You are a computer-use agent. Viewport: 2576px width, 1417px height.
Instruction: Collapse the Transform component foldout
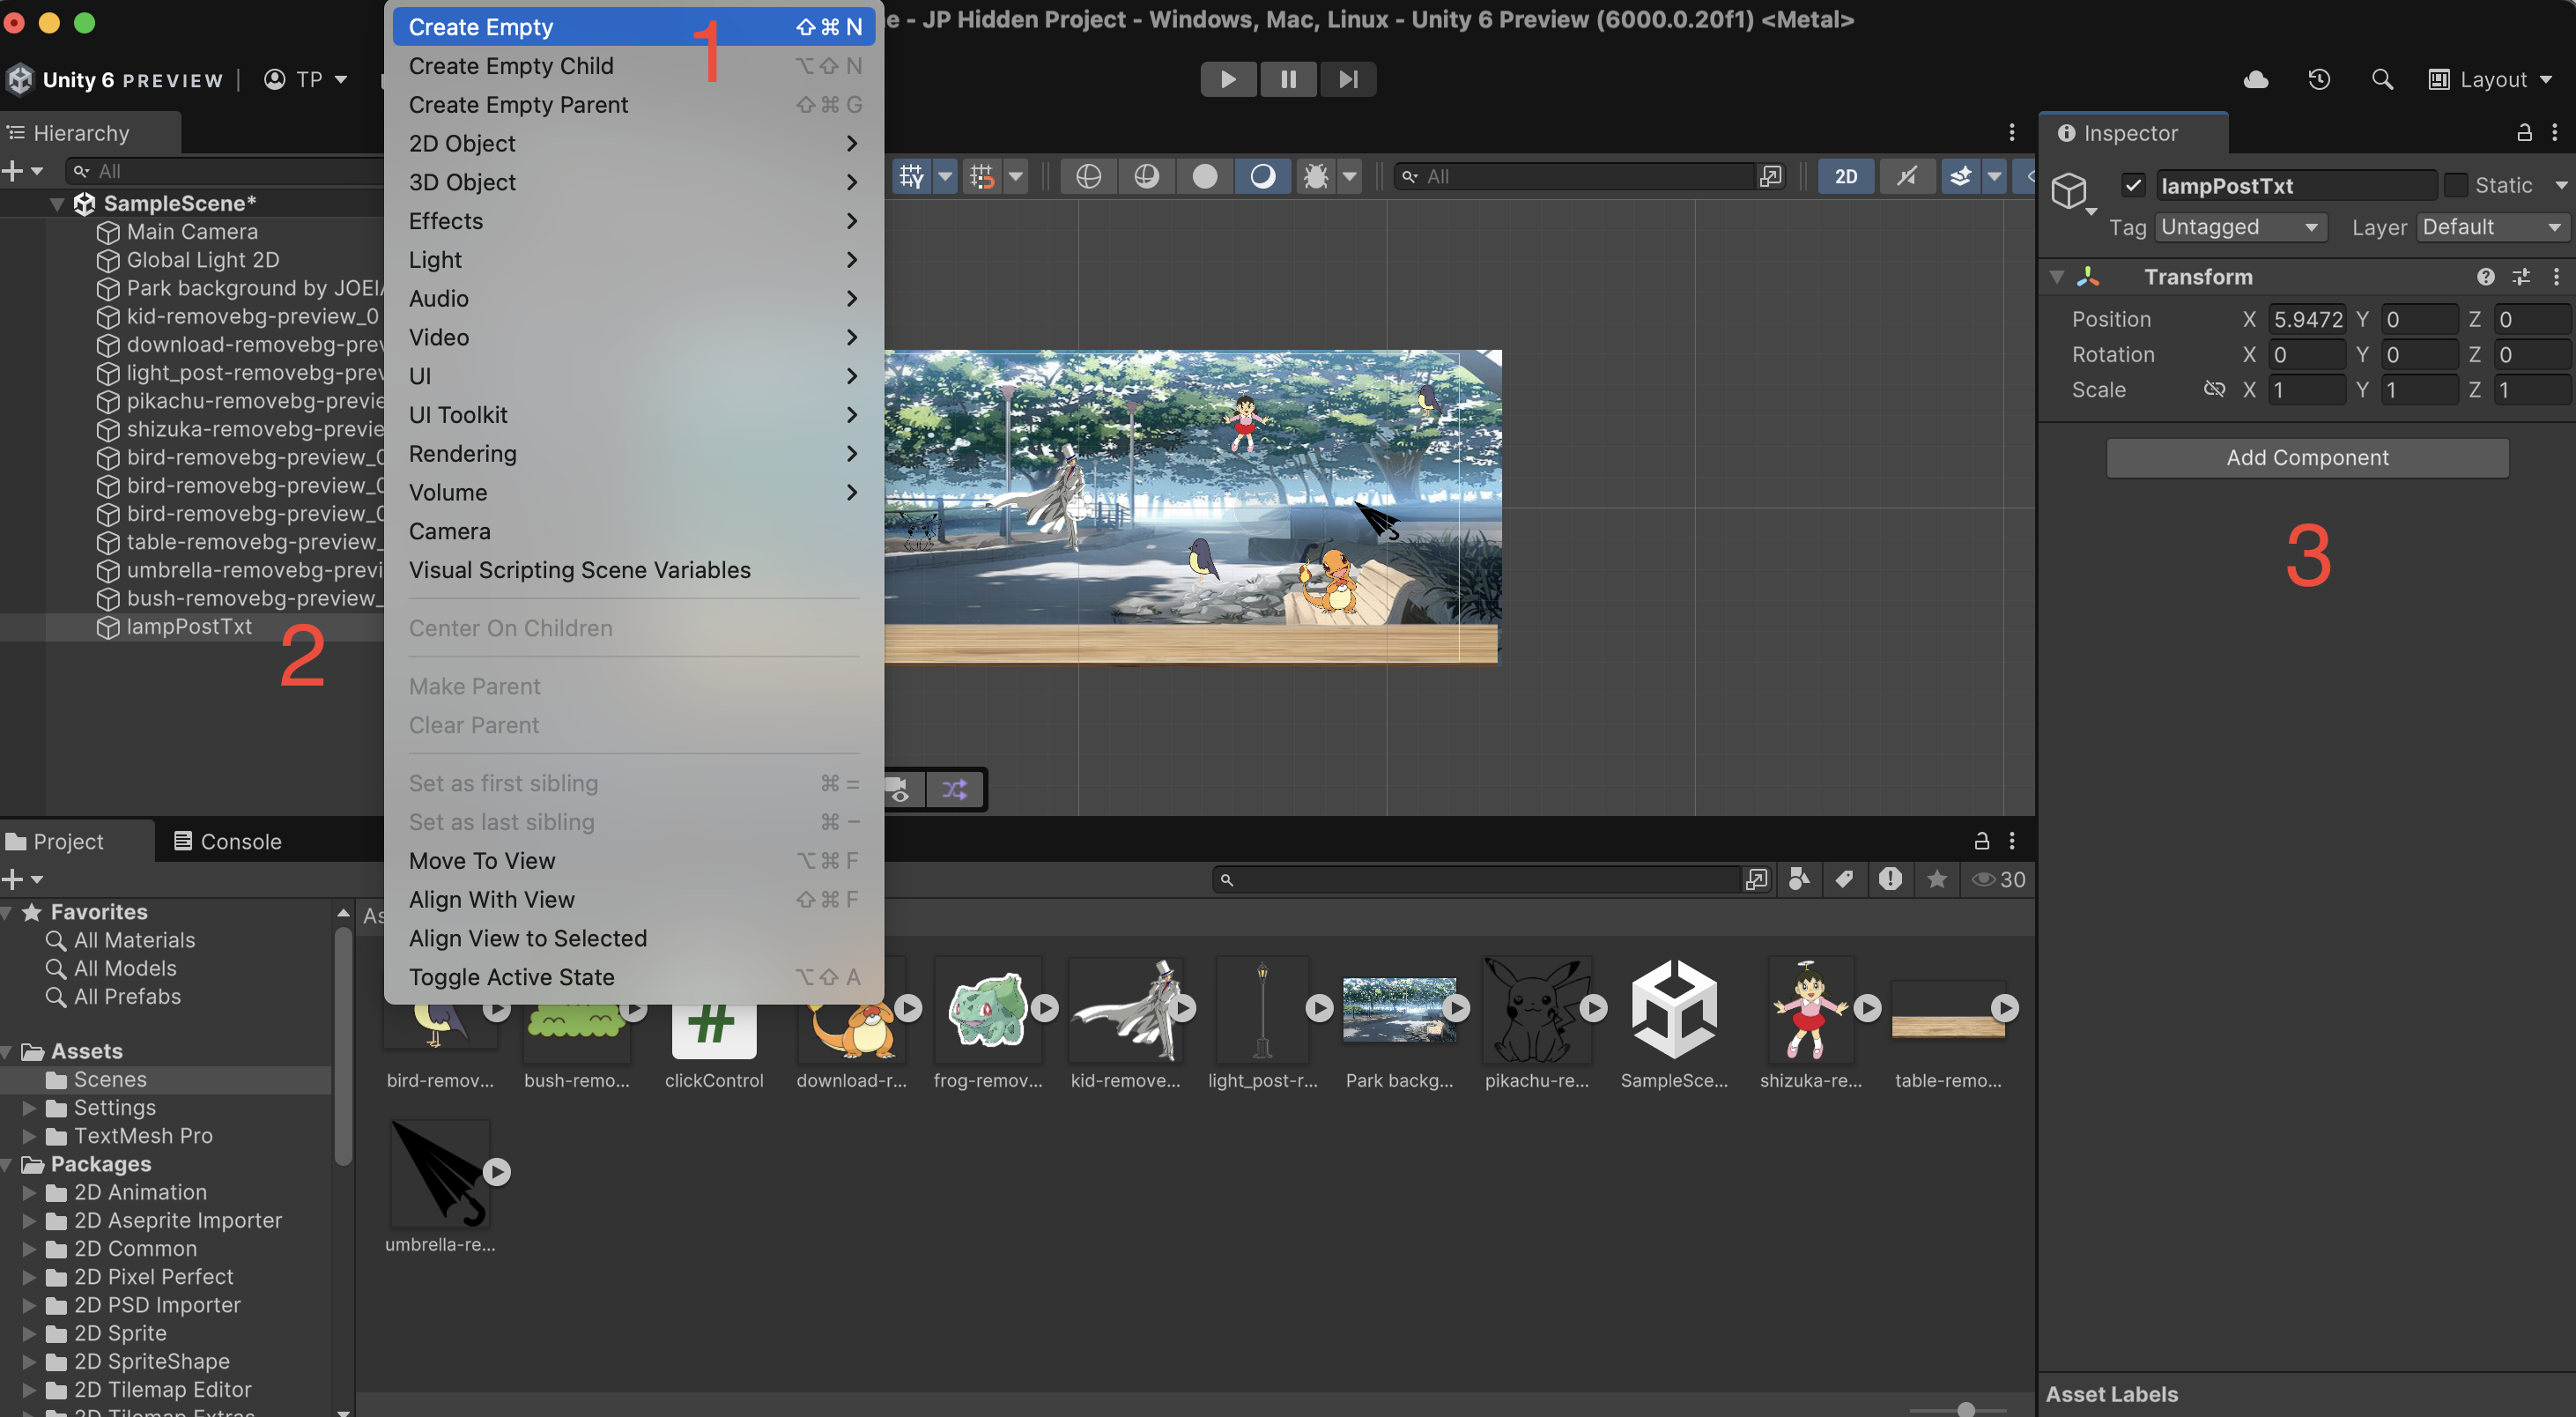[2057, 277]
